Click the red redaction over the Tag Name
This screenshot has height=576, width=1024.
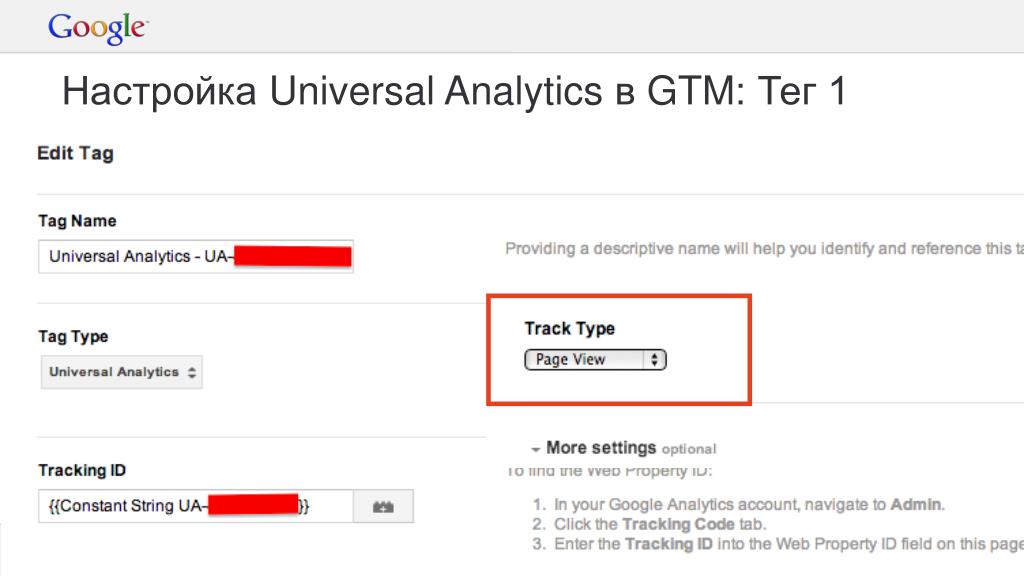click(x=293, y=256)
